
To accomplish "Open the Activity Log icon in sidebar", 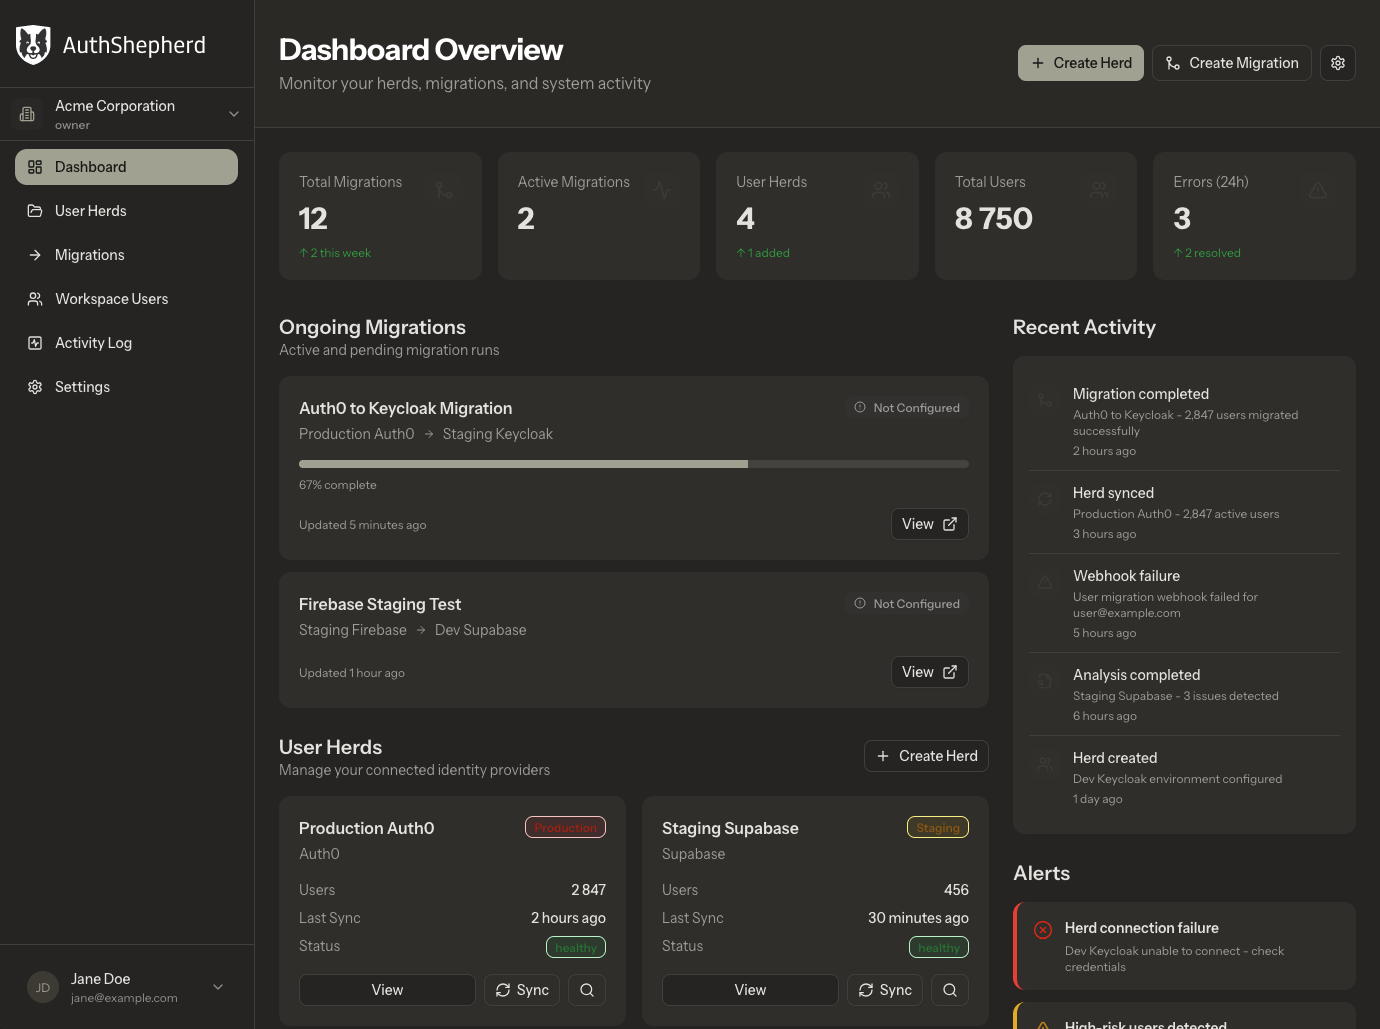I will click(35, 343).
